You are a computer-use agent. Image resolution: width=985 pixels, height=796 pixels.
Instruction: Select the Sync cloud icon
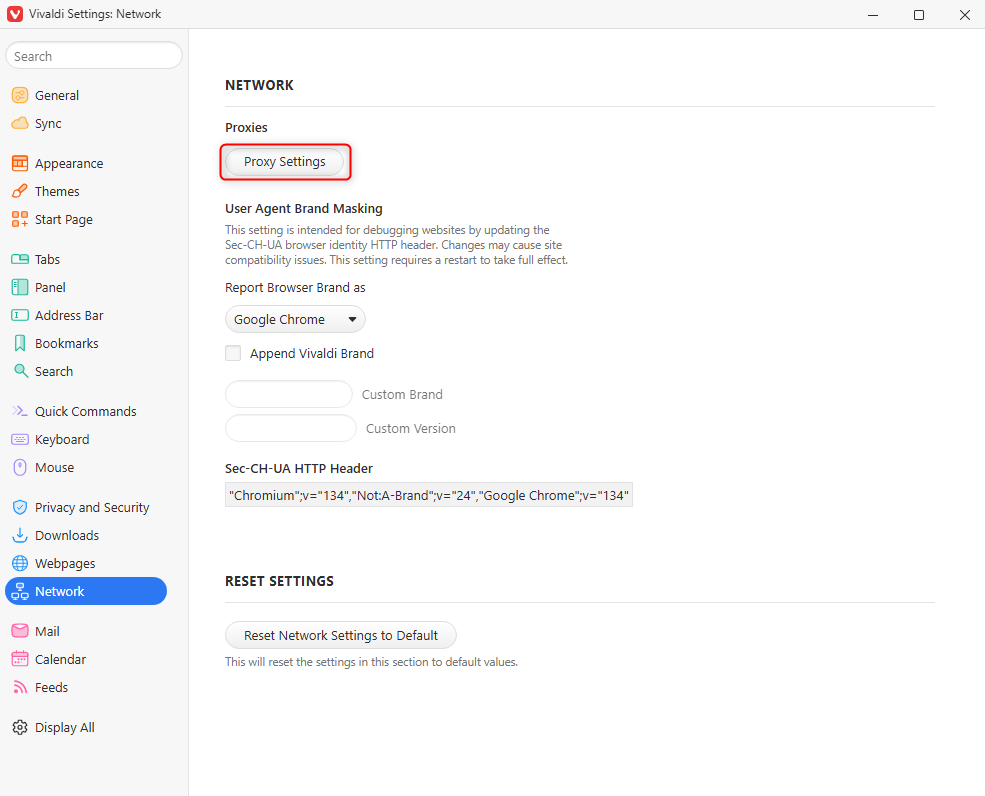point(20,123)
